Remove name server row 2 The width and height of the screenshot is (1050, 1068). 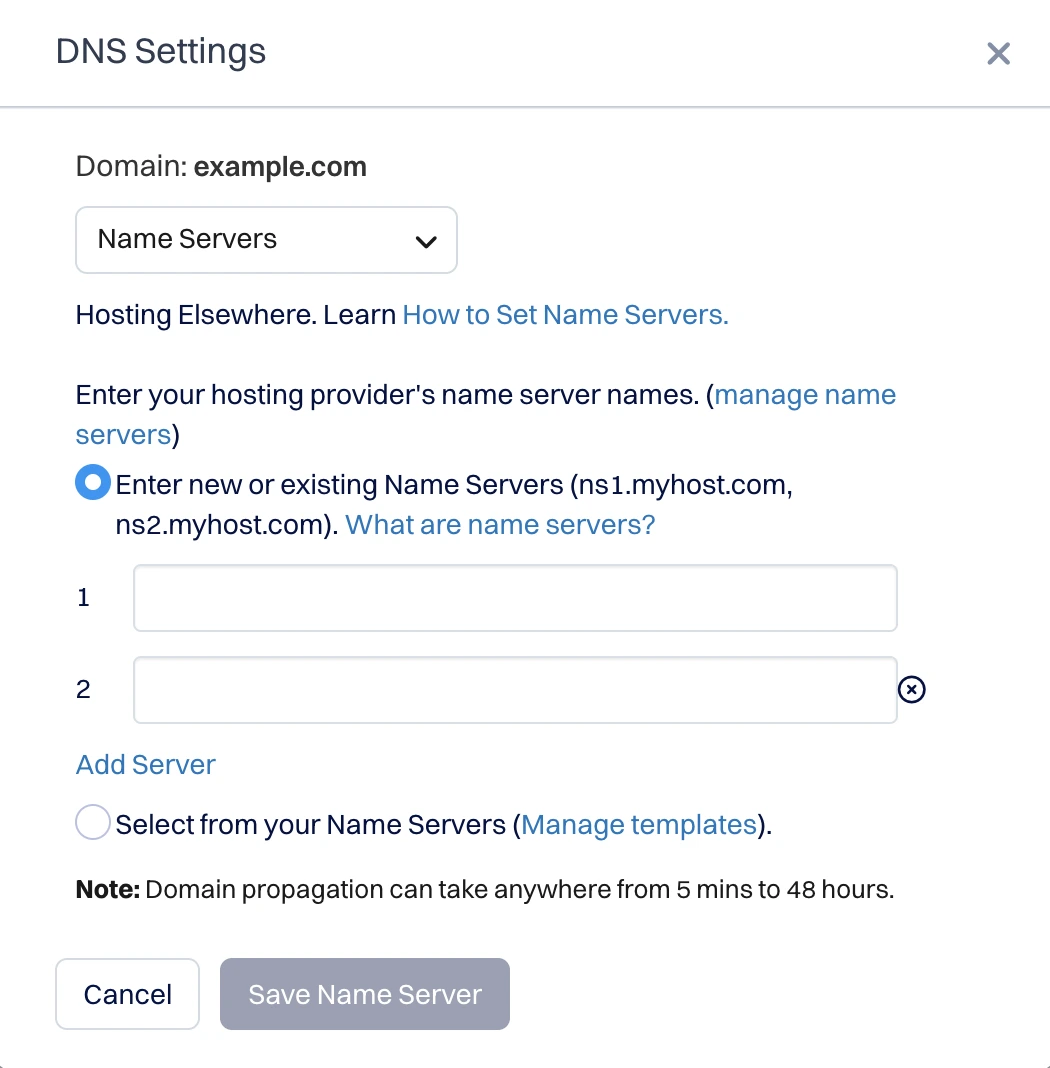tap(912, 689)
